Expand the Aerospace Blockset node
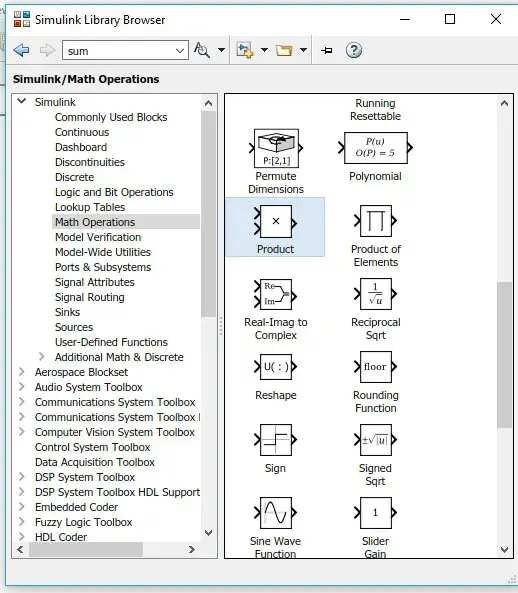The height and width of the screenshot is (593, 518). click(x=22, y=372)
